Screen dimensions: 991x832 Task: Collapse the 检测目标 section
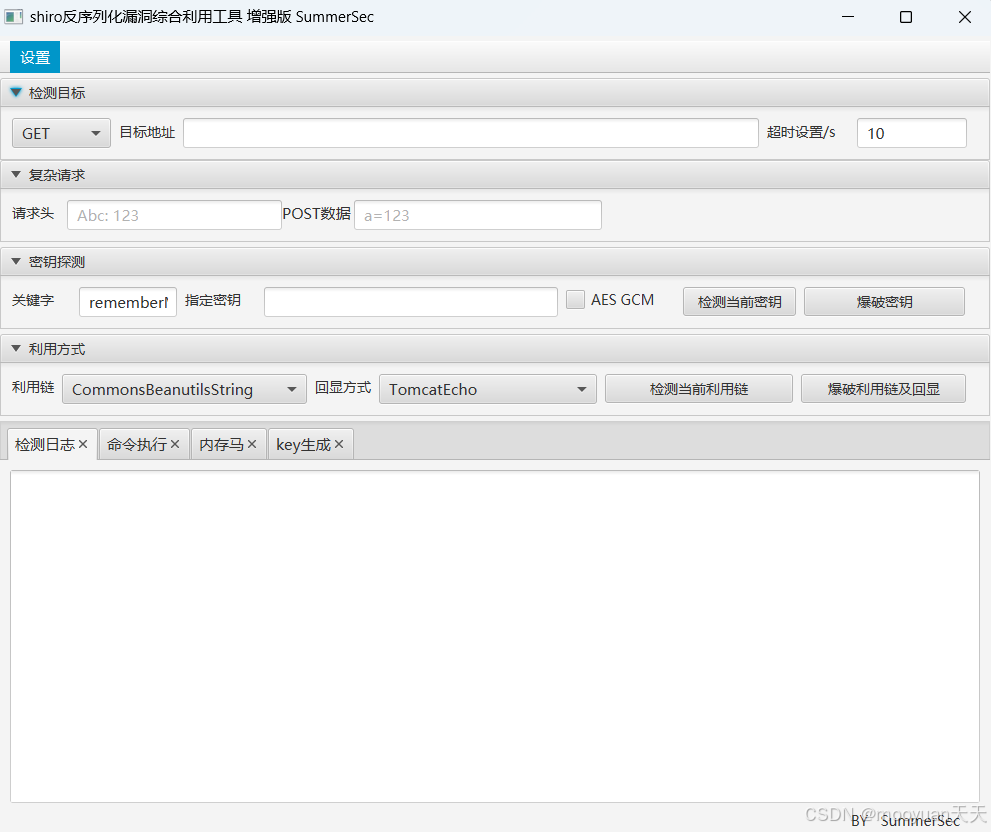pyautogui.click(x=16, y=93)
